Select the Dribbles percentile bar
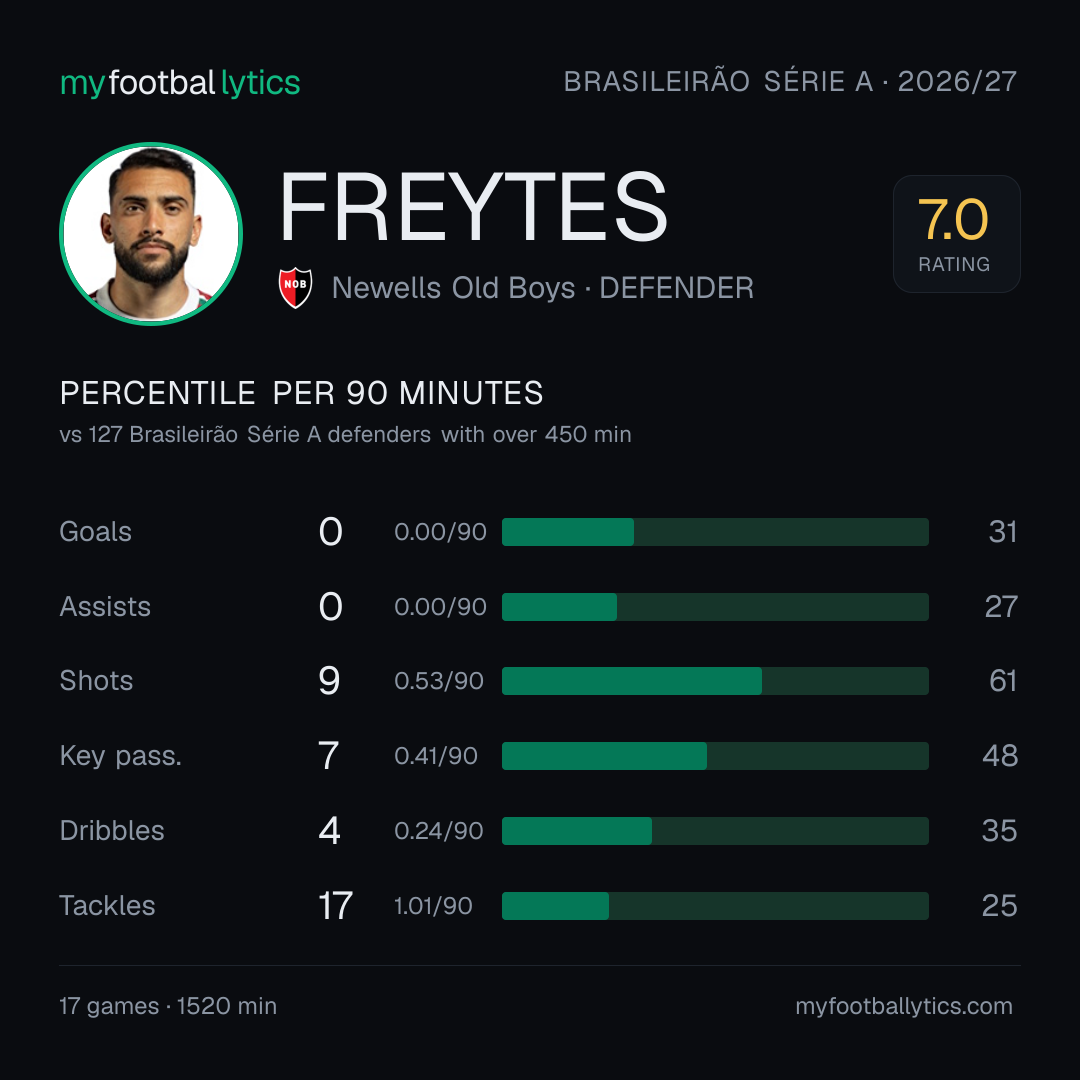Screen dimensions: 1080x1080 715,831
